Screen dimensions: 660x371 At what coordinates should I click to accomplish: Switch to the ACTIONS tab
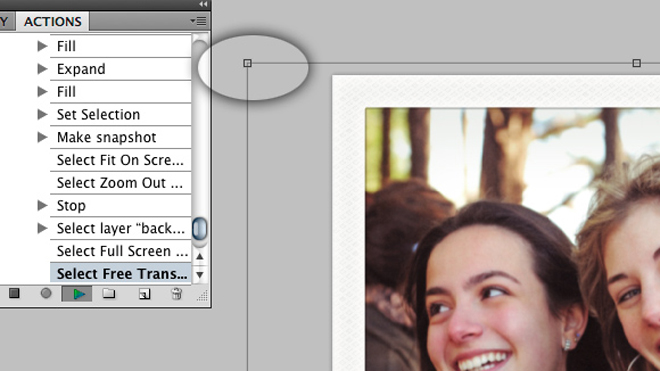(53, 21)
